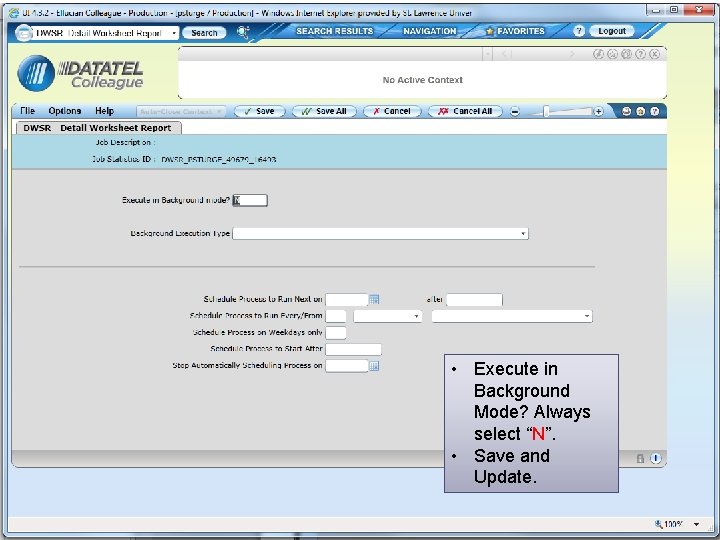
Task: Click the Job Statistics ID value
Action: click(x=219, y=160)
